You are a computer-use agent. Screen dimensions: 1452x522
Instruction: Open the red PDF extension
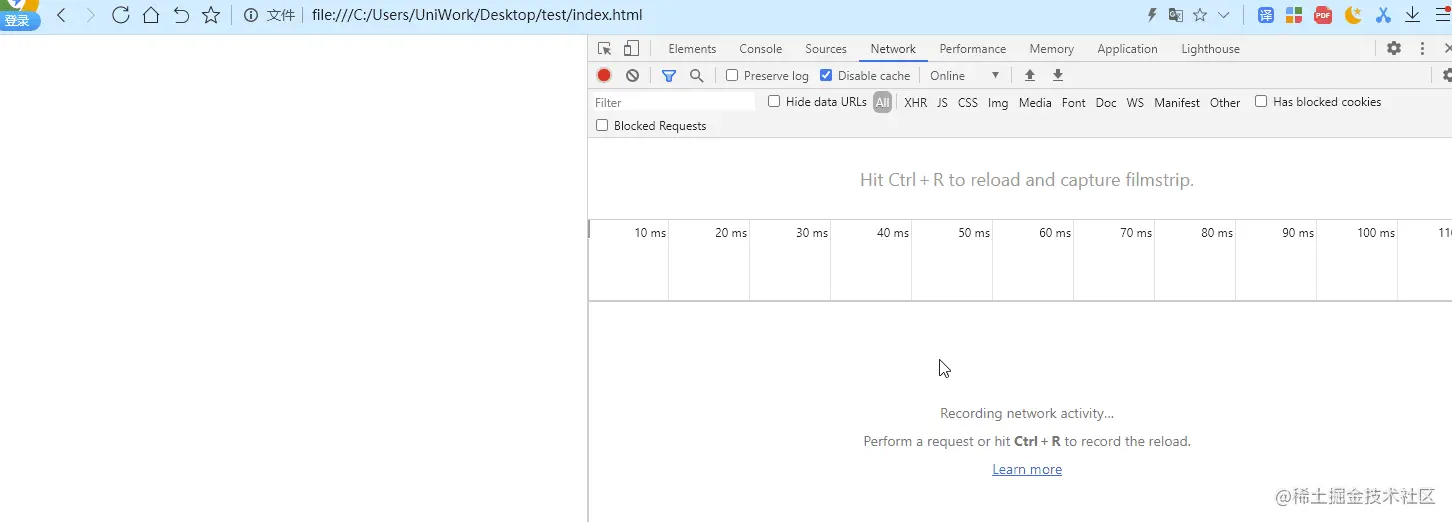tap(1323, 15)
